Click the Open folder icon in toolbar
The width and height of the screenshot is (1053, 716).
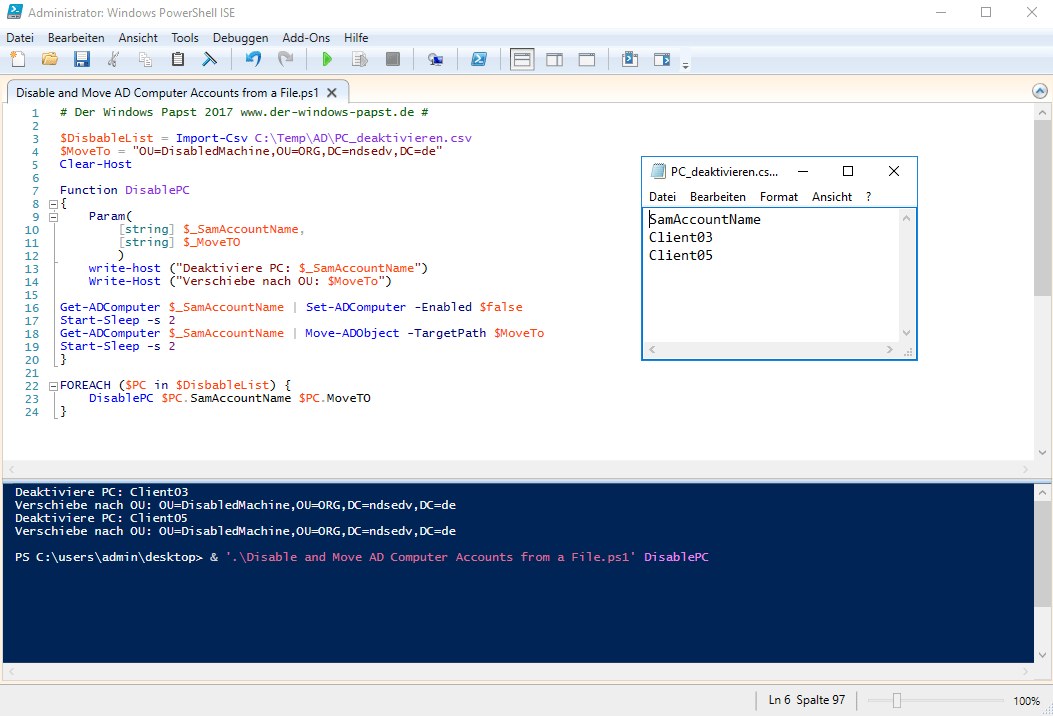pos(49,60)
